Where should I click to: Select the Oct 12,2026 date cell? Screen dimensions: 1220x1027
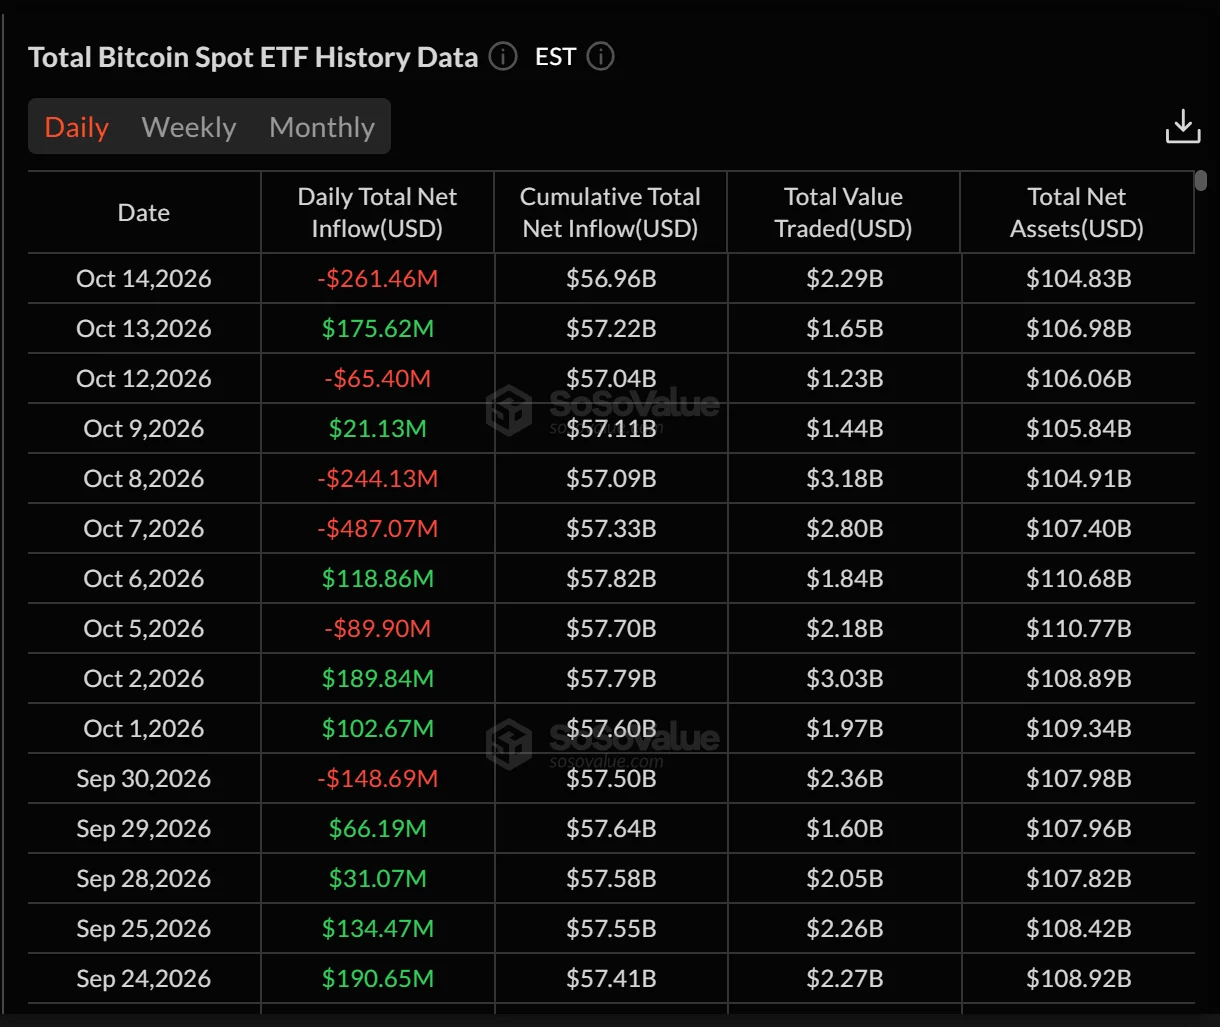coord(144,378)
